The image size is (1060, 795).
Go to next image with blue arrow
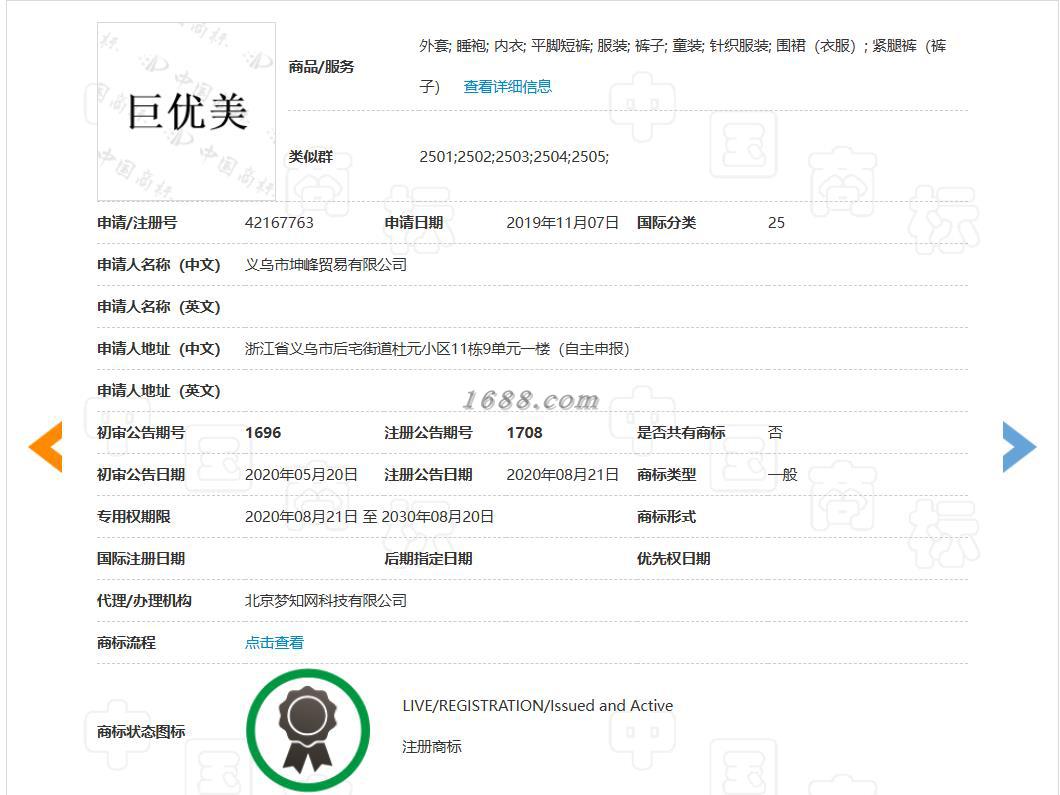click(1019, 446)
